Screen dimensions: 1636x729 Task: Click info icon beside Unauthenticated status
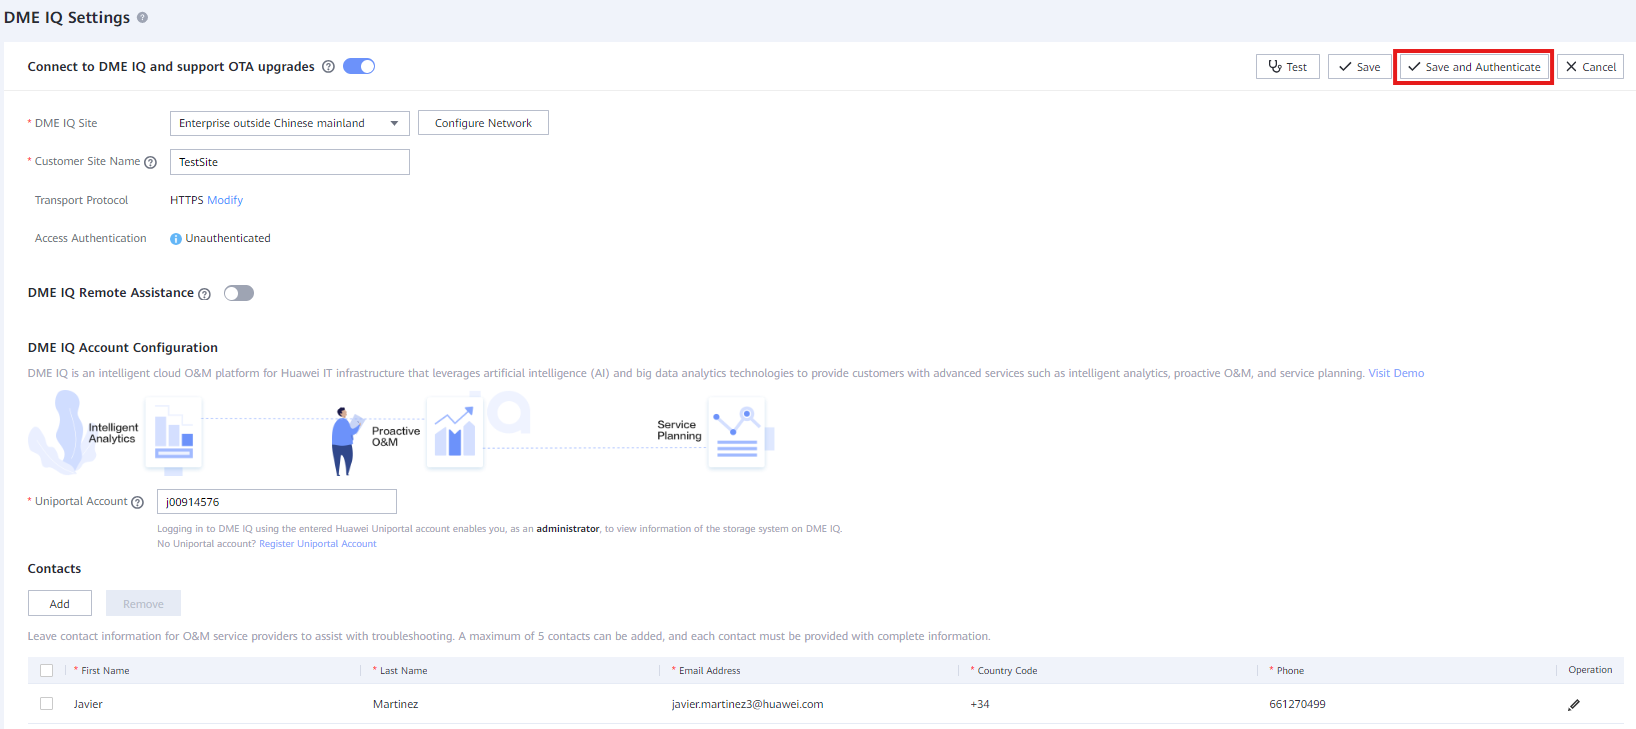pyautogui.click(x=176, y=239)
